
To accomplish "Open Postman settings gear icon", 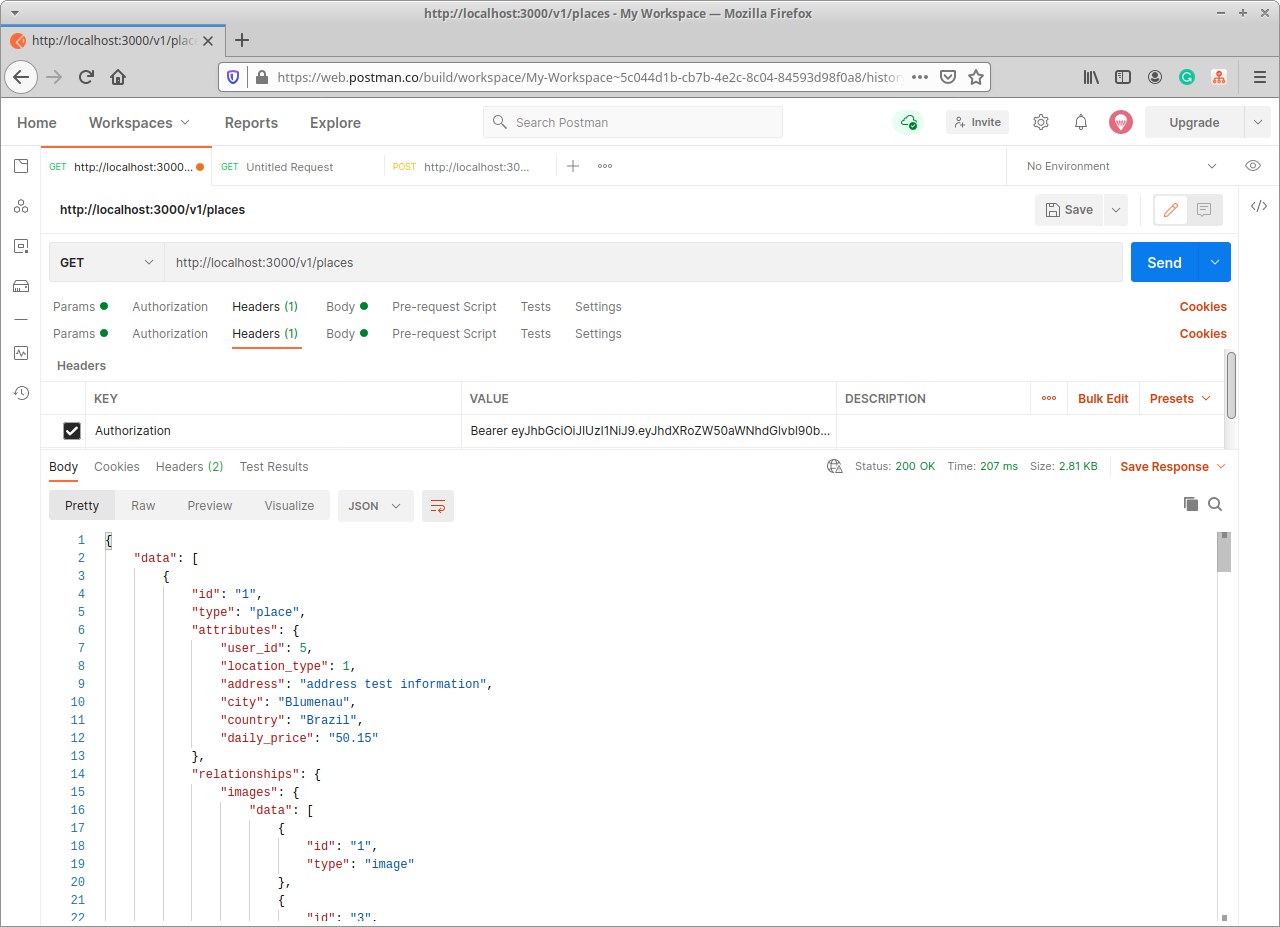I will [x=1041, y=122].
